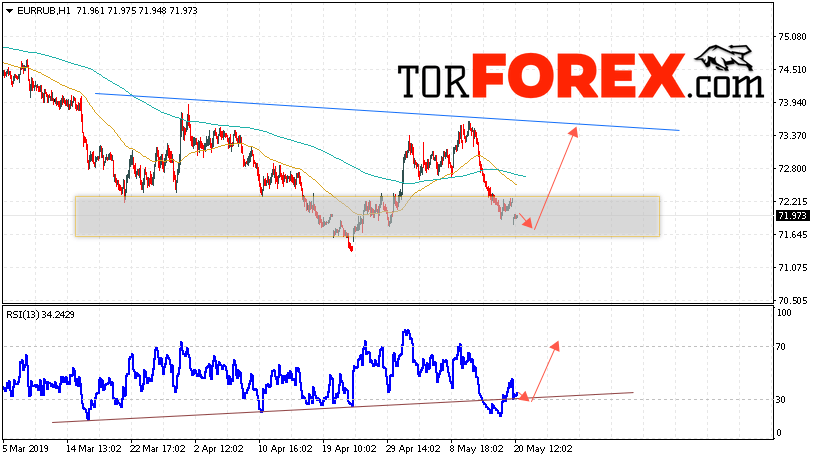
Task: Click the 8 May 18:02 time label
Action: coord(475,448)
